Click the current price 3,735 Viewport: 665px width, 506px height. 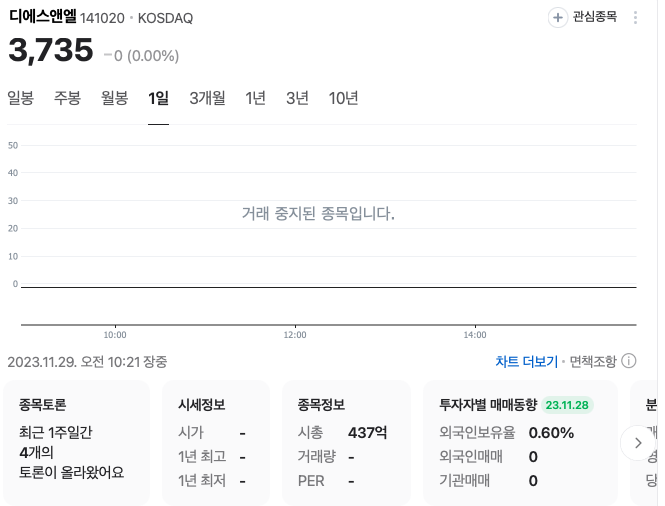point(50,50)
